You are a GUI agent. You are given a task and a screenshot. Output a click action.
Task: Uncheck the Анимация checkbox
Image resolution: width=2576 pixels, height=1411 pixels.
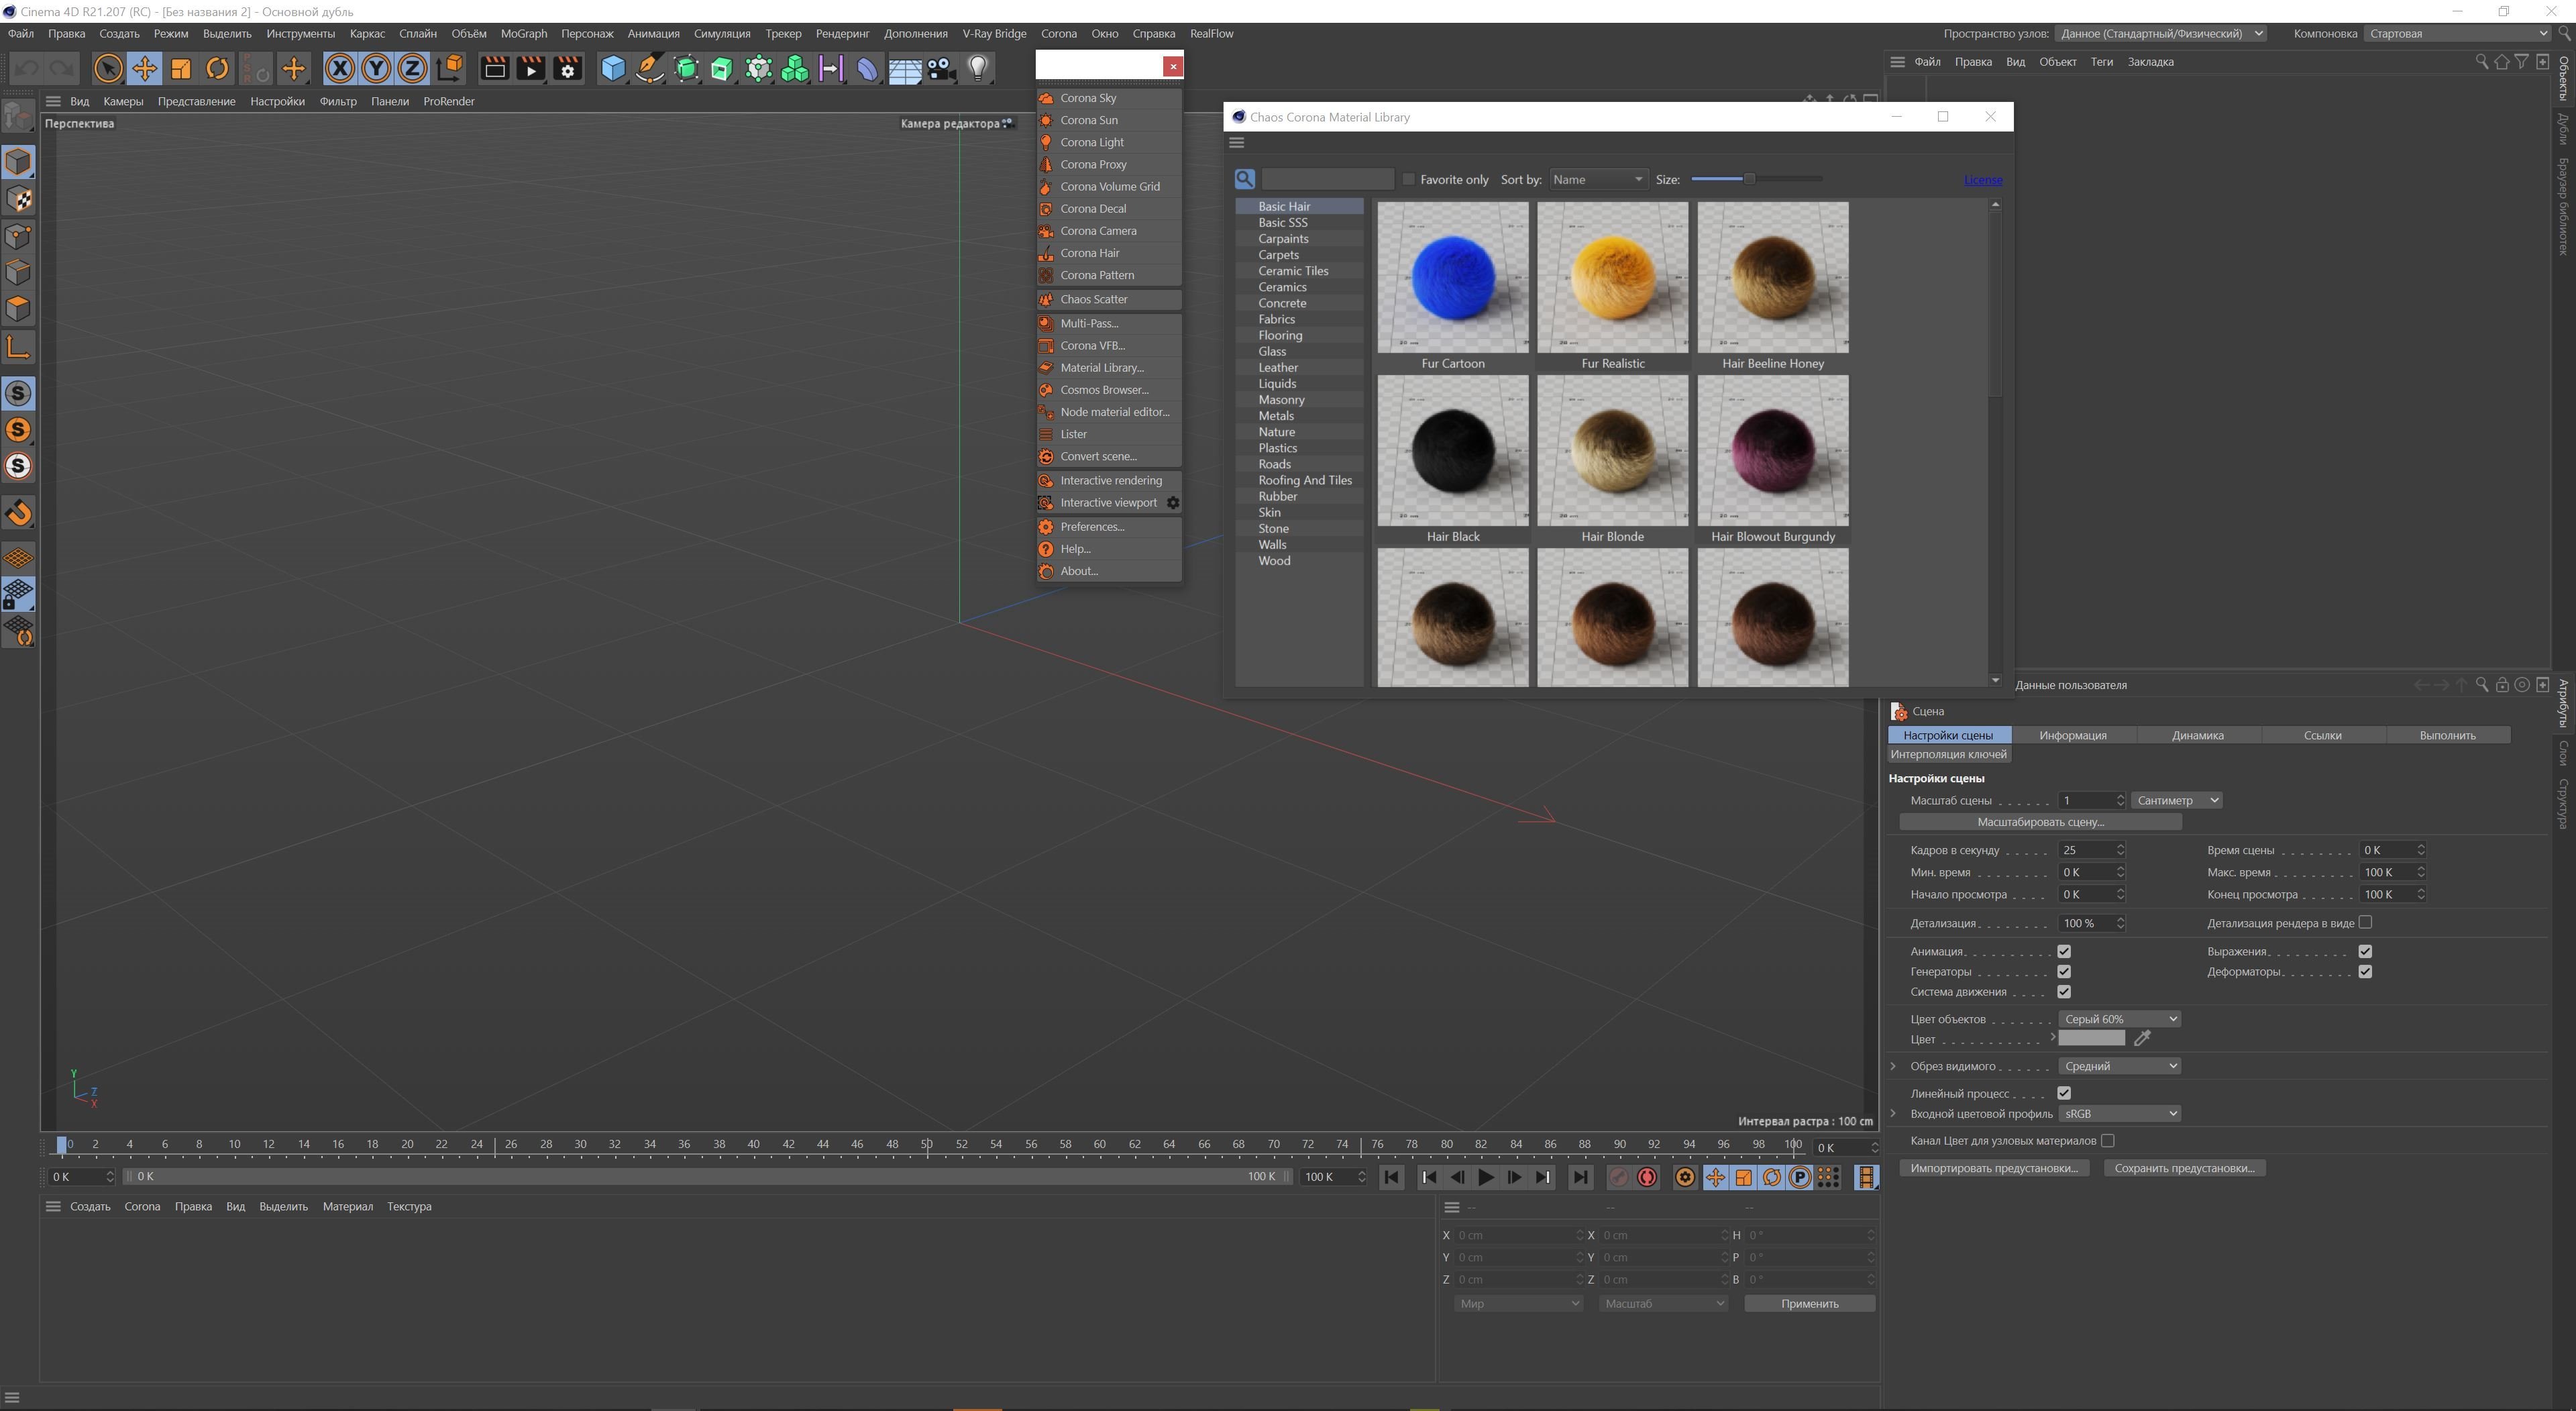(2064, 951)
